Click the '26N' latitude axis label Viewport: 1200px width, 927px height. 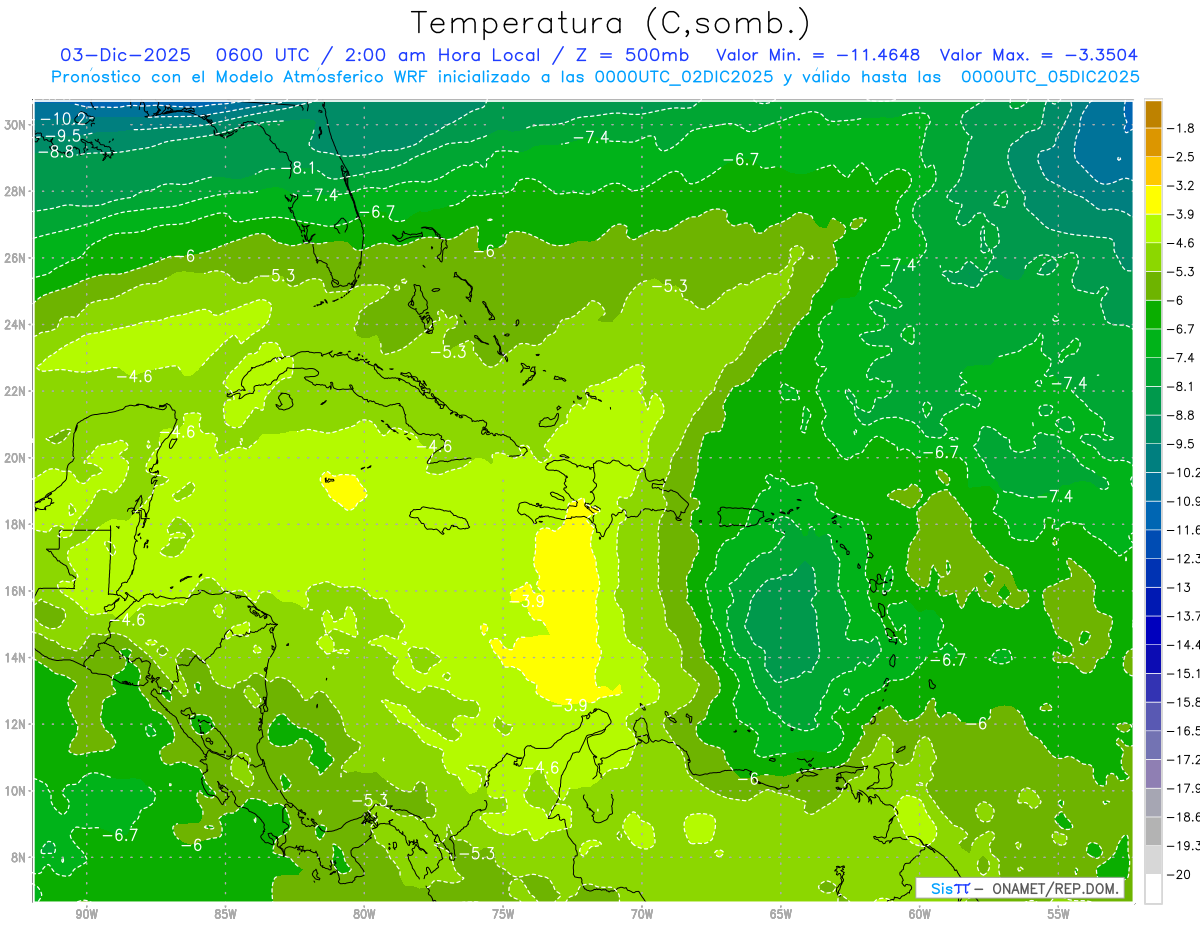[x=16, y=257]
